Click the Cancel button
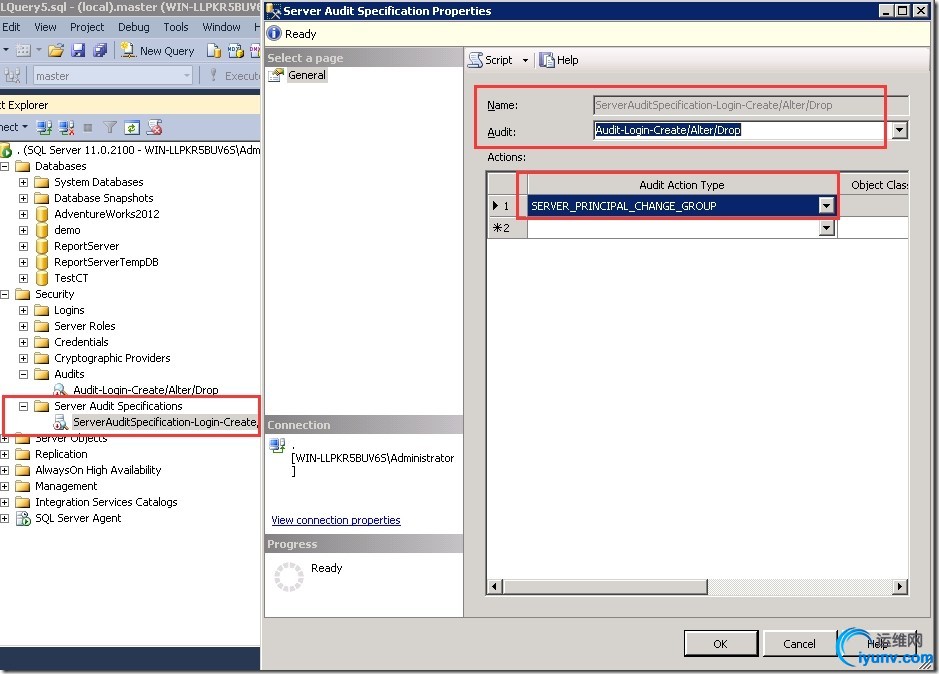939x674 pixels. click(x=799, y=643)
